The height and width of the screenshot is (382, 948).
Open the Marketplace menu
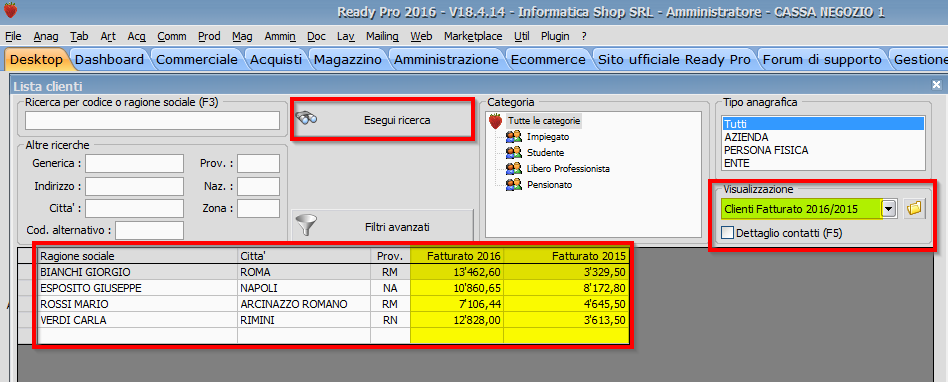(x=473, y=36)
